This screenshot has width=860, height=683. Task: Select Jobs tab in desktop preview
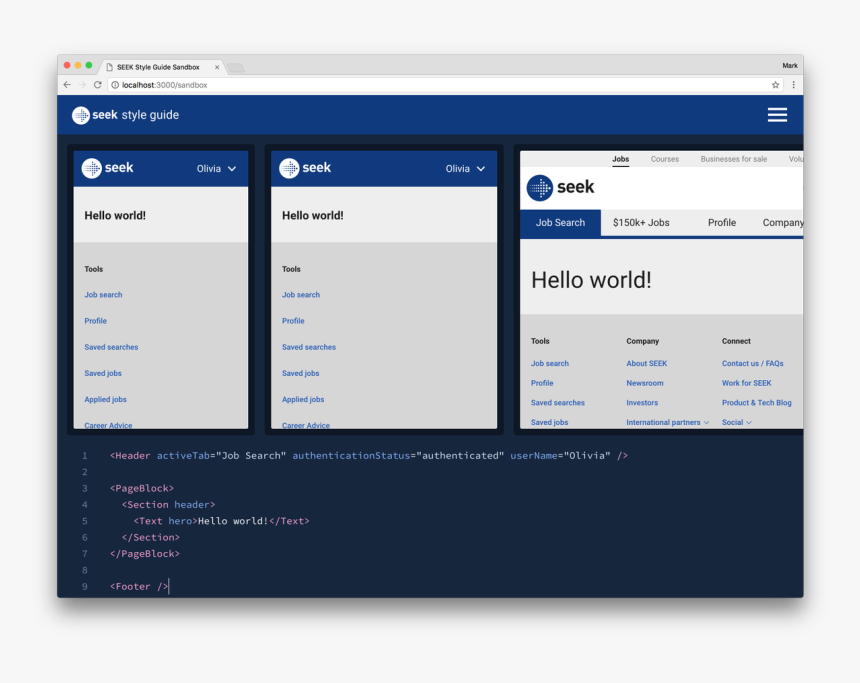[x=620, y=159]
